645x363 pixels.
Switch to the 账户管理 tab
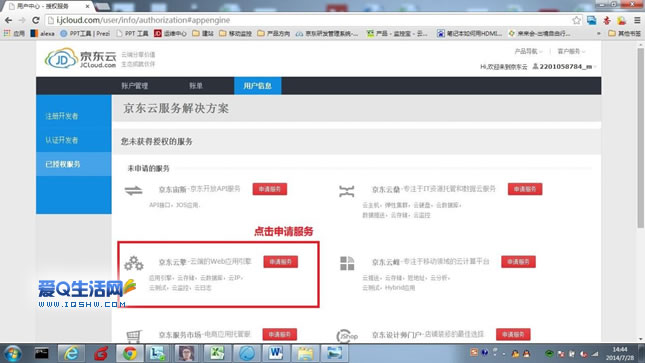135,86
